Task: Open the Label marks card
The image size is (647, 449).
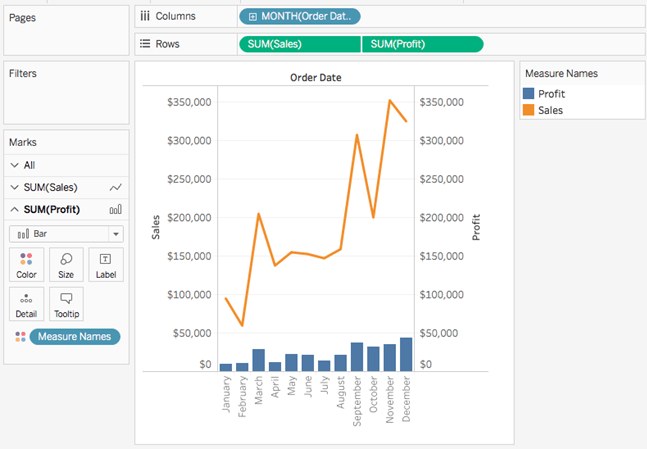Action: point(106,264)
